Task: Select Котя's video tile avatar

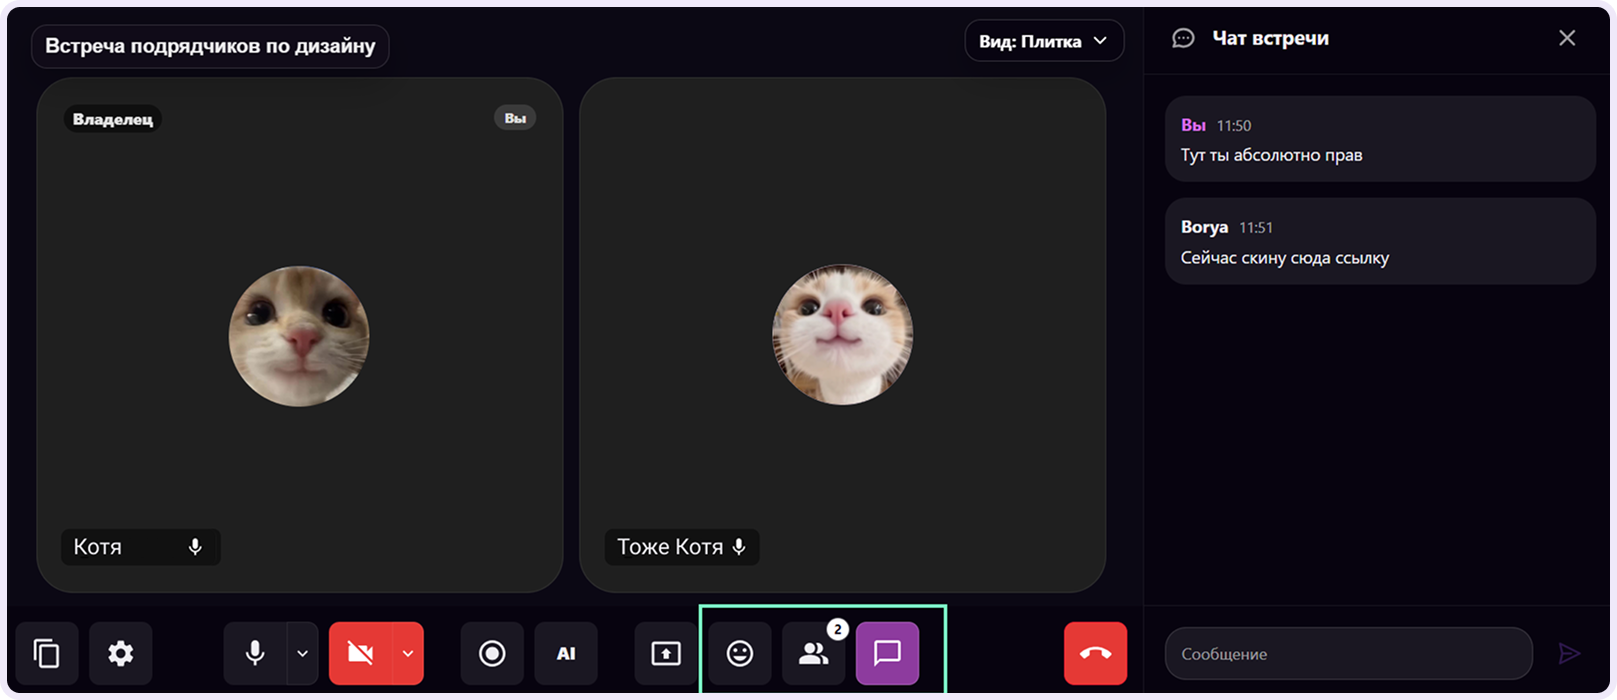Action: point(299,336)
